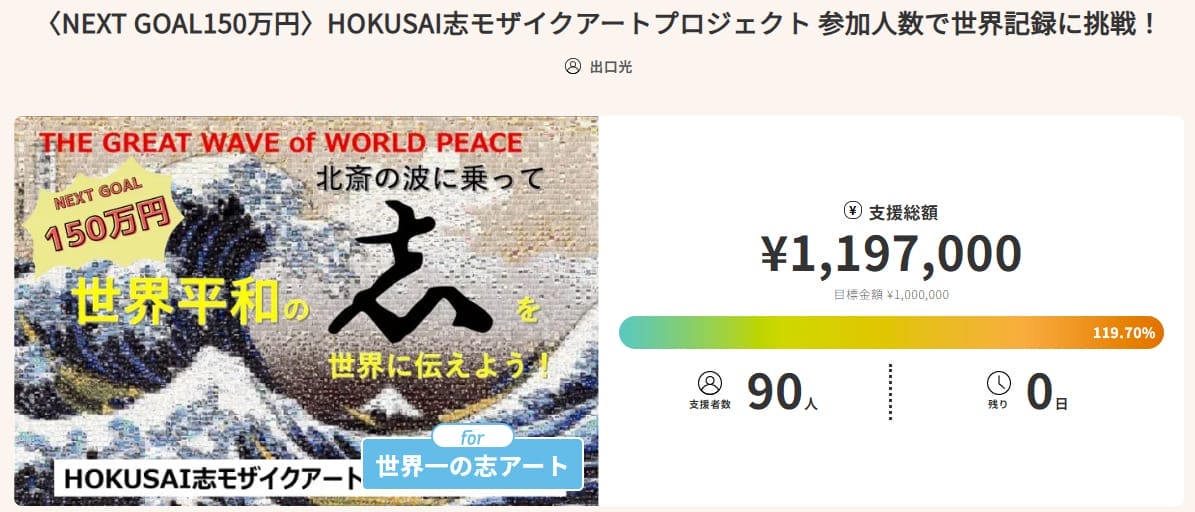Click the author profile icon beside 出口光

tap(573, 67)
